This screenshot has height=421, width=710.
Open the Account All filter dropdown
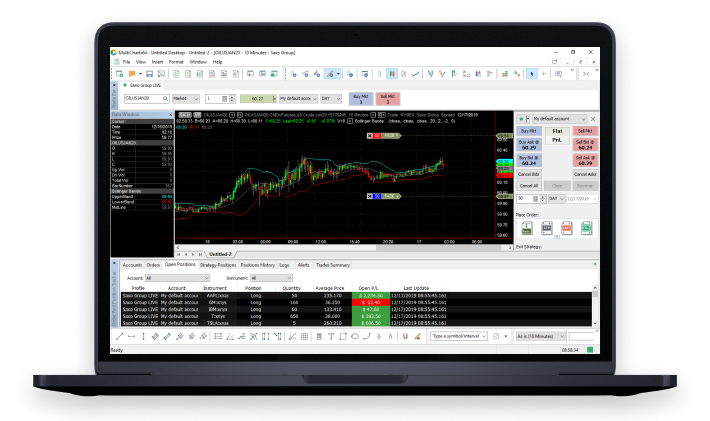point(177,278)
